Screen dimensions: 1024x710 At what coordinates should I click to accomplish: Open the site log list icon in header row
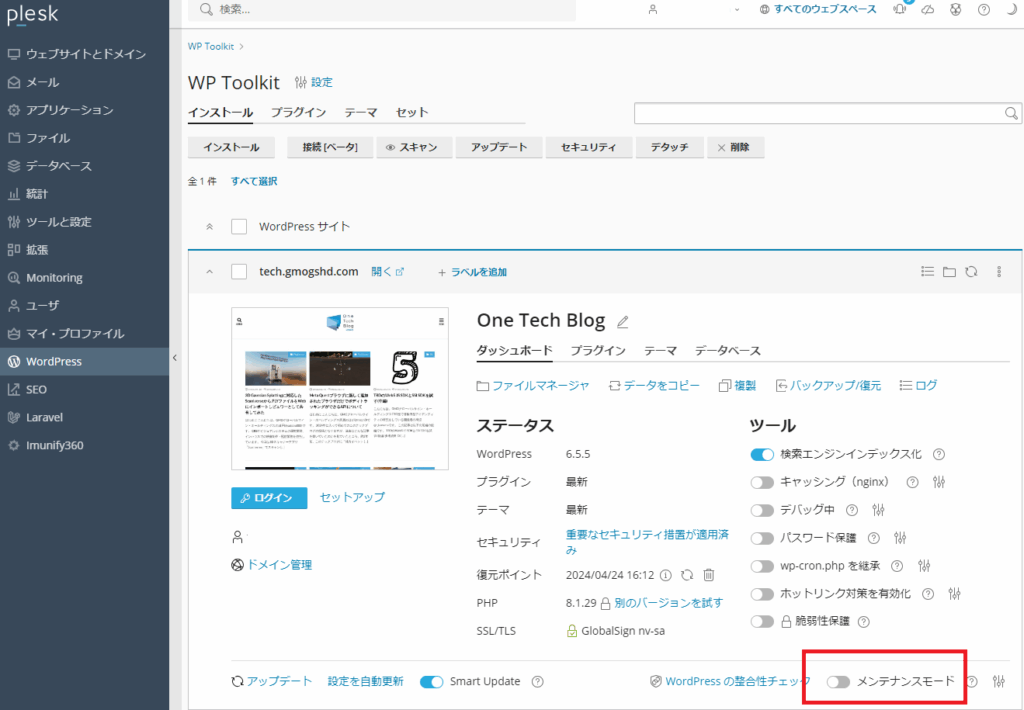tap(927, 271)
